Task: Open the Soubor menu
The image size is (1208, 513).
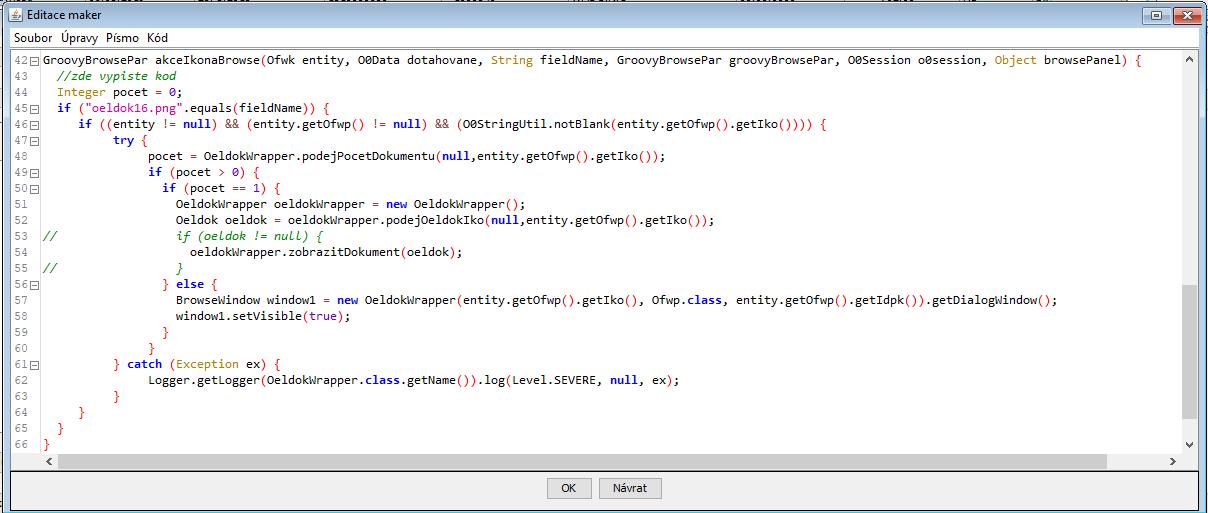Action: point(33,38)
